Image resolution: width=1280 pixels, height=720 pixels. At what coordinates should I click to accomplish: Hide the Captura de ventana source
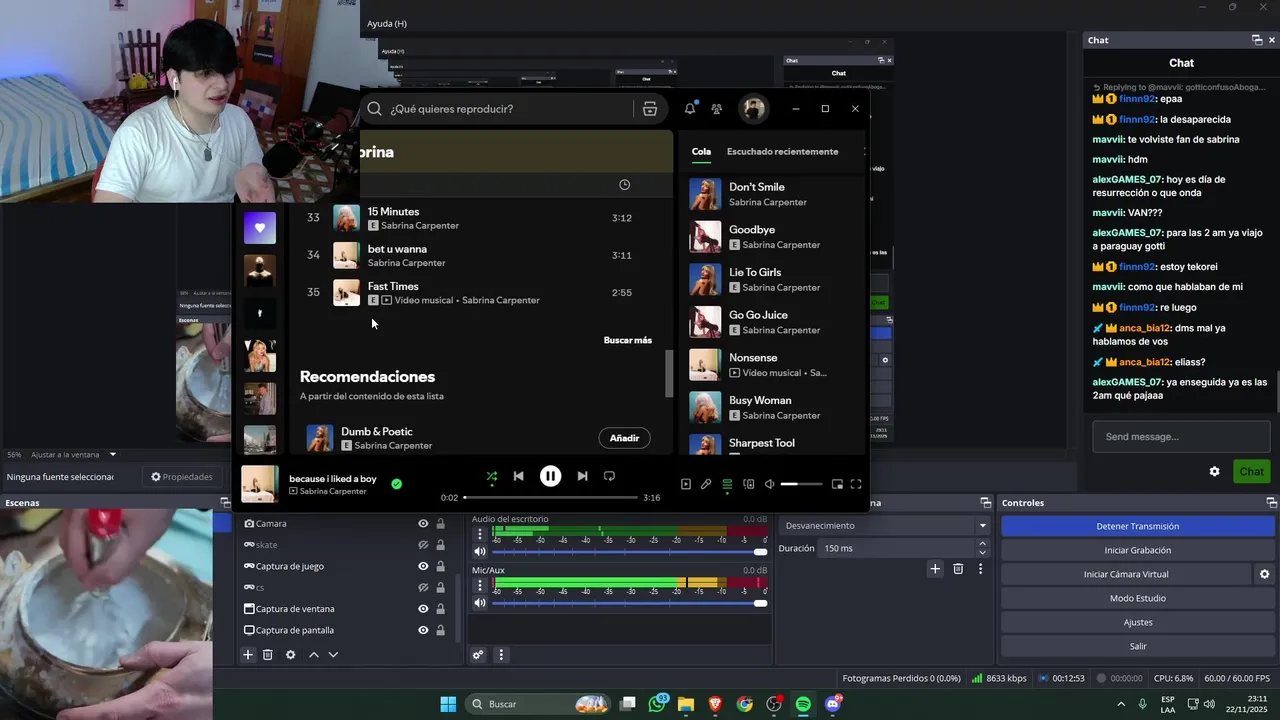click(423, 609)
